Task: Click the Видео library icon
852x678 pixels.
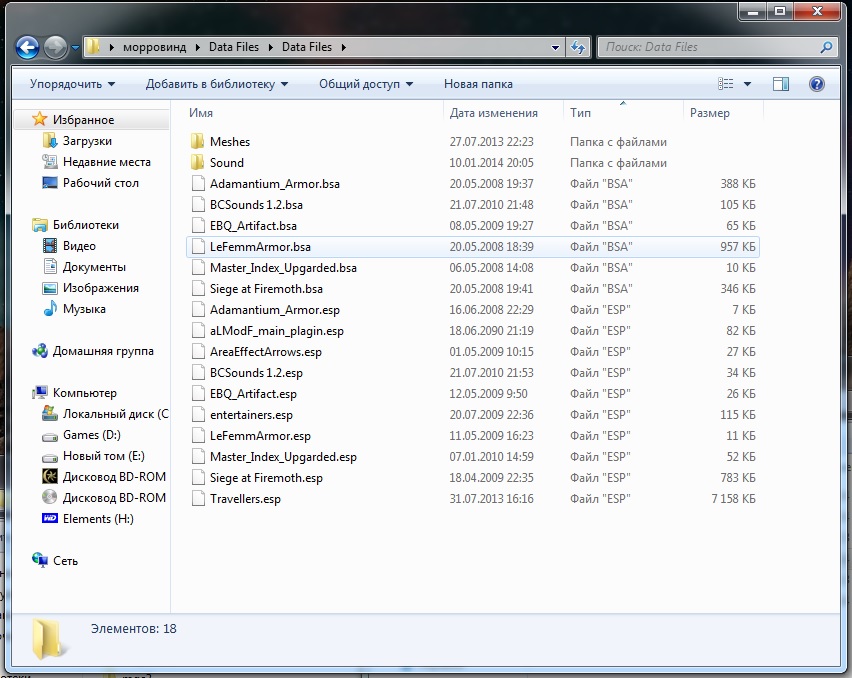Action: pos(49,246)
